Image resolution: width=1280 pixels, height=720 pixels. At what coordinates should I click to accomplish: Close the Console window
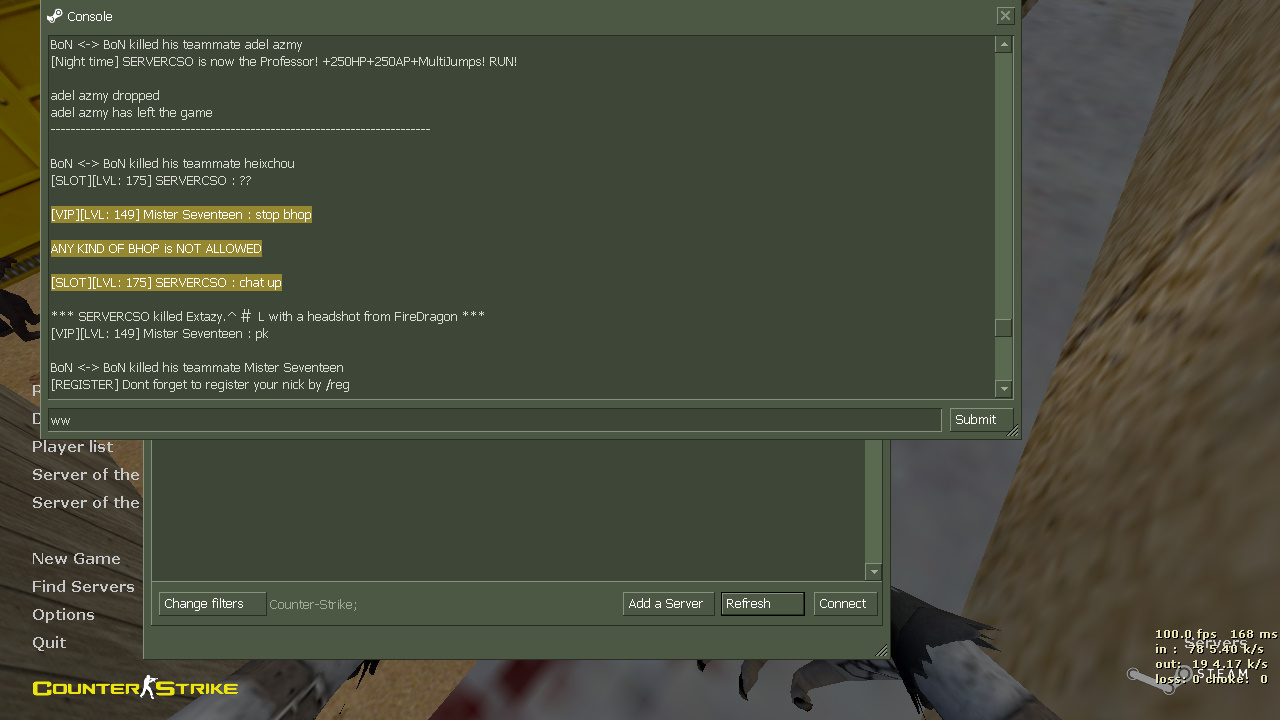click(x=1005, y=16)
